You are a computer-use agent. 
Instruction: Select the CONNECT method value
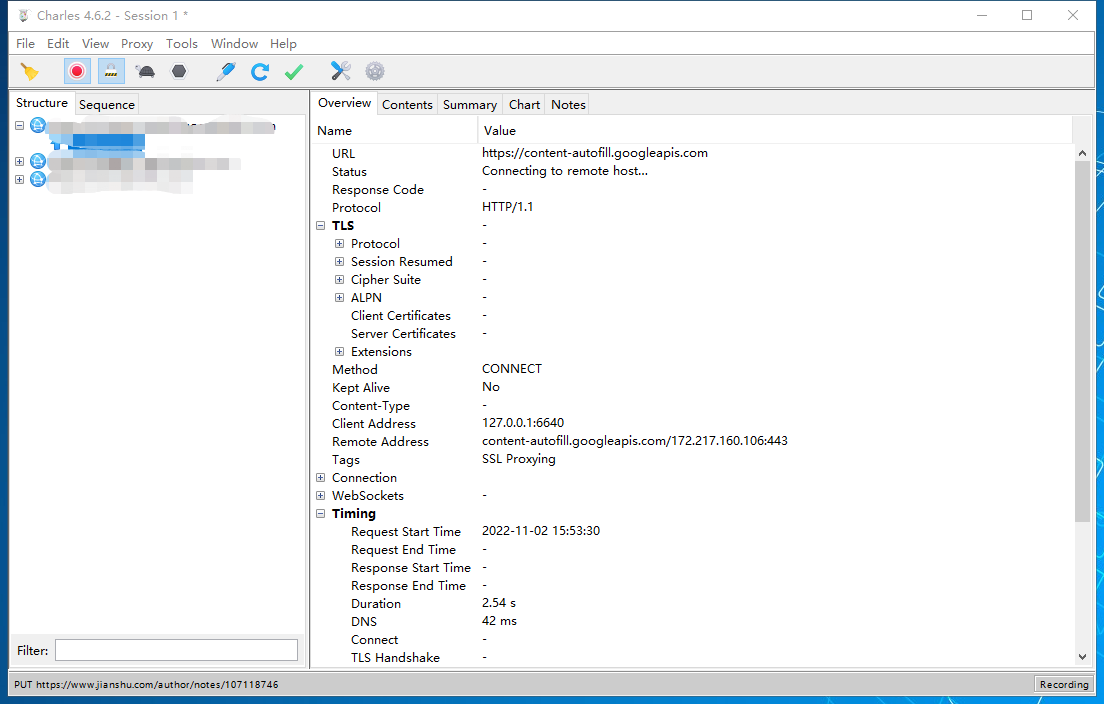point(512,369)
